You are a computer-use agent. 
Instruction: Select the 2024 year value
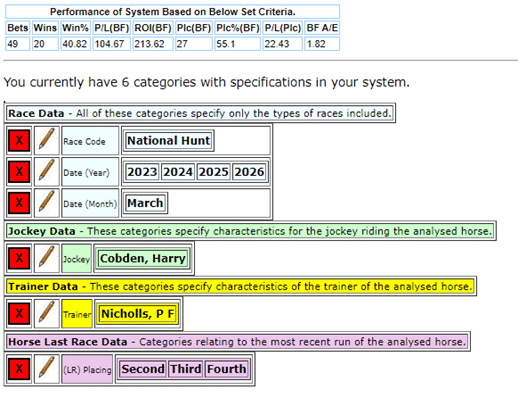click(x=178, y=172)
